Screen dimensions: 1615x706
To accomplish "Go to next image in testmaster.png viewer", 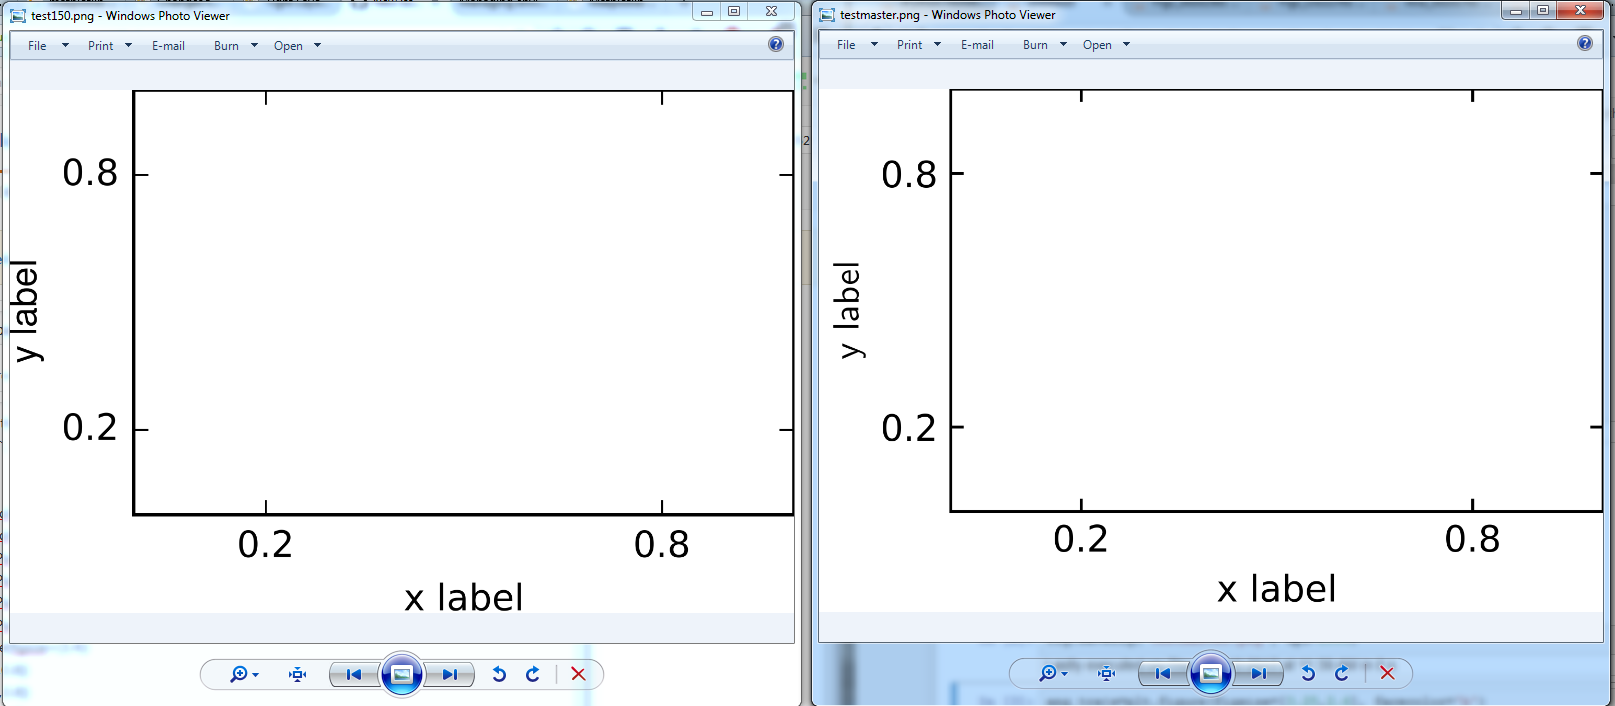I will (1258, 673).
